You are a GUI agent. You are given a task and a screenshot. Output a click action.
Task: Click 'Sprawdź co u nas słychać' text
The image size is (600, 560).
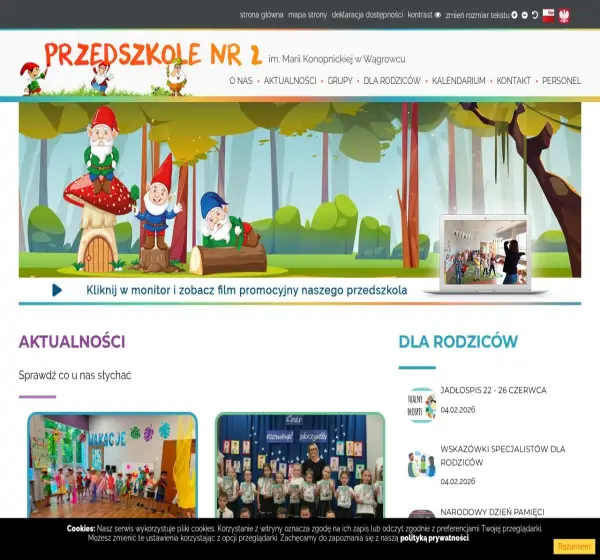coord(75,375)
